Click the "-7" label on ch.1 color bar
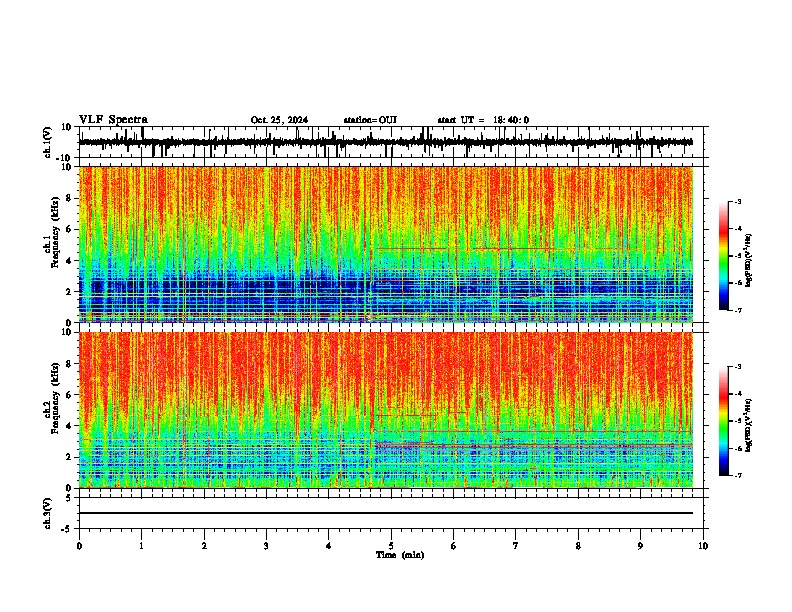The height and width of the screenshot is (612, 792). tap(737, 310)
